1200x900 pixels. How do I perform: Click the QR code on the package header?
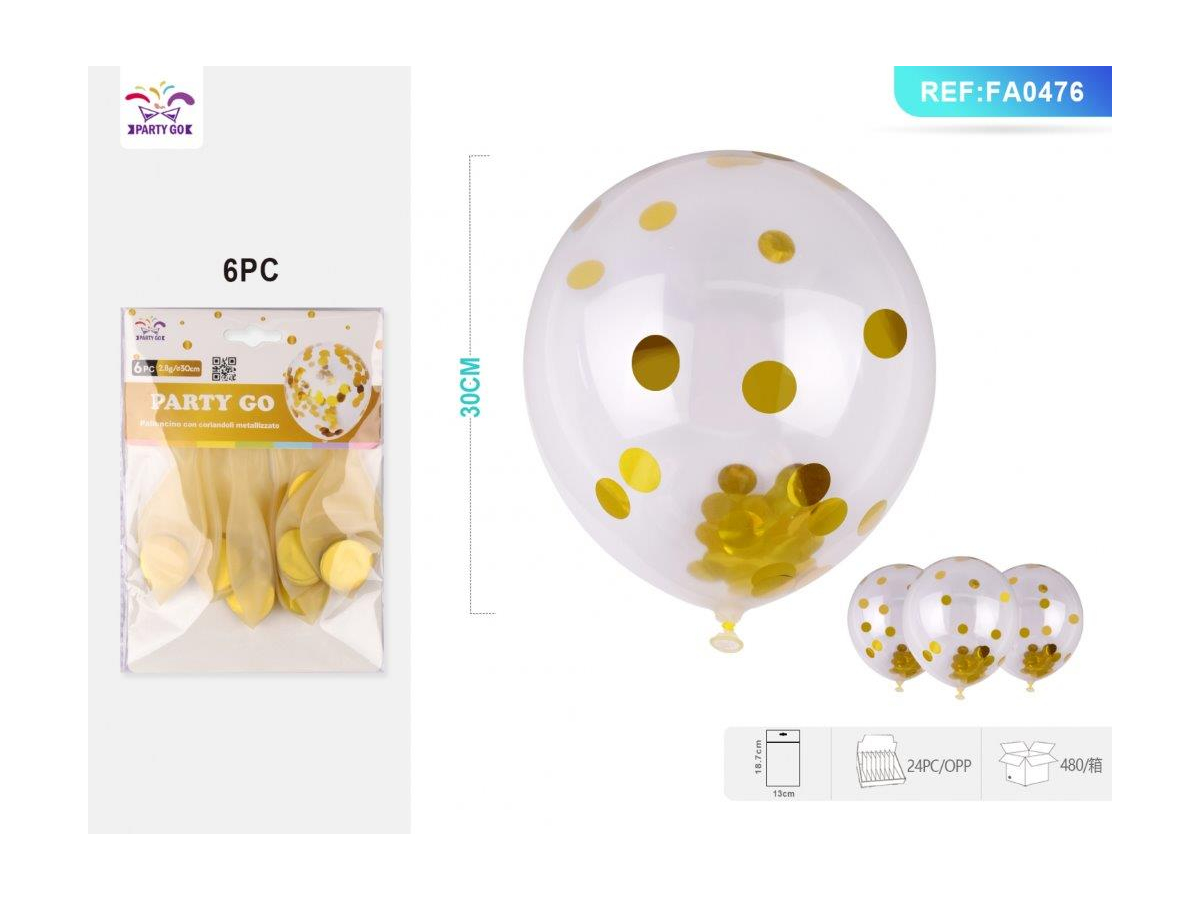pos(225,368)
